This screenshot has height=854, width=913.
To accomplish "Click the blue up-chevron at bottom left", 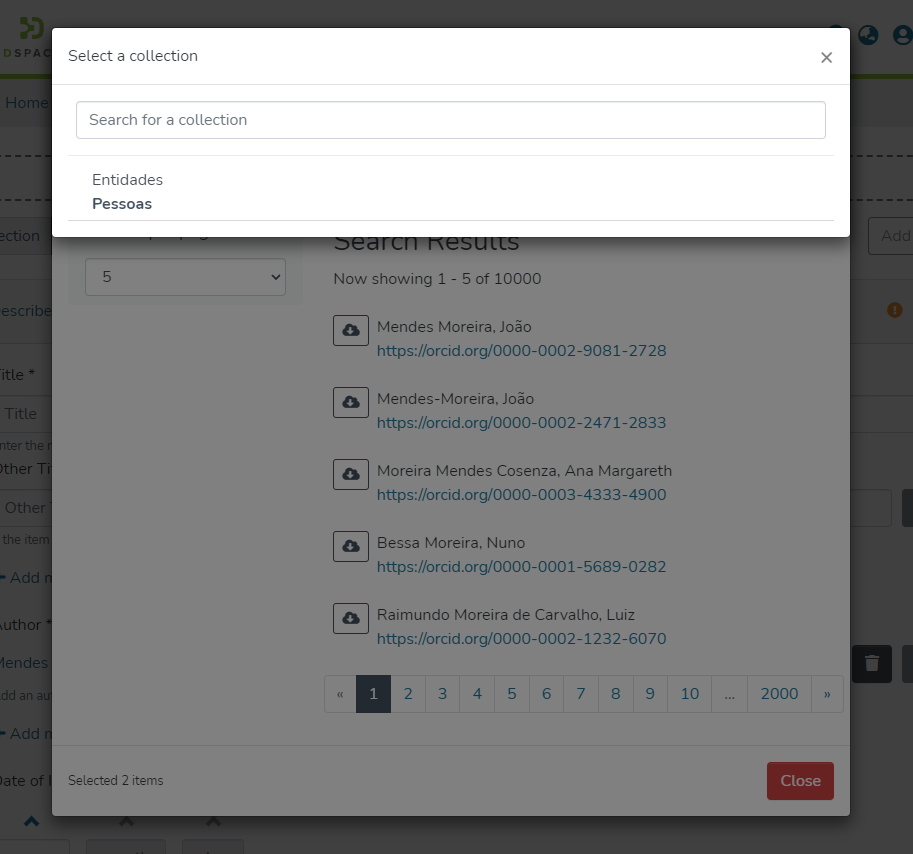I will tap(31, 821).
